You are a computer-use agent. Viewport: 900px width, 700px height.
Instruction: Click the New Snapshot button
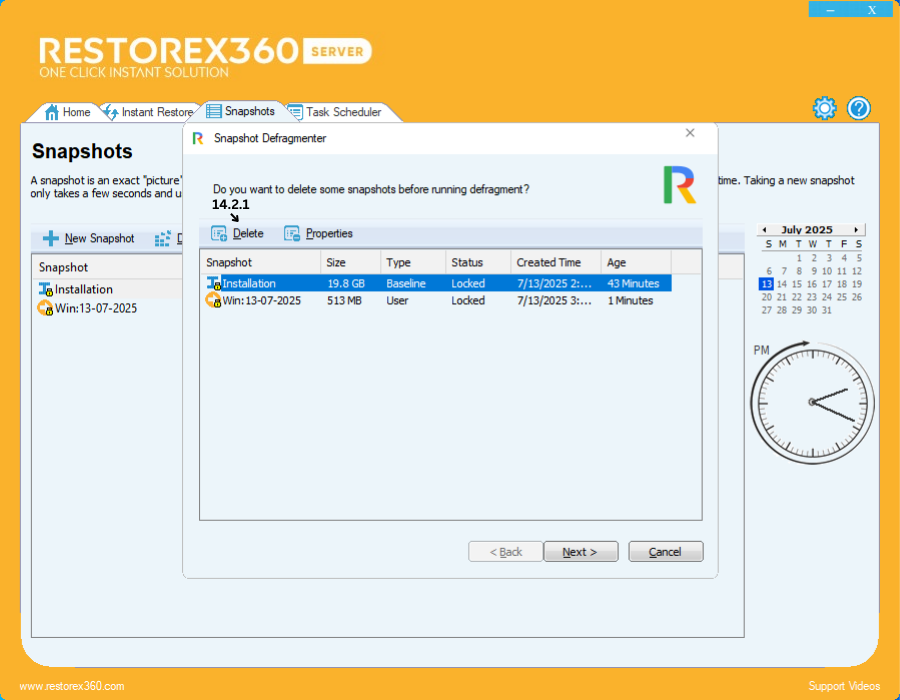point(89,238)
